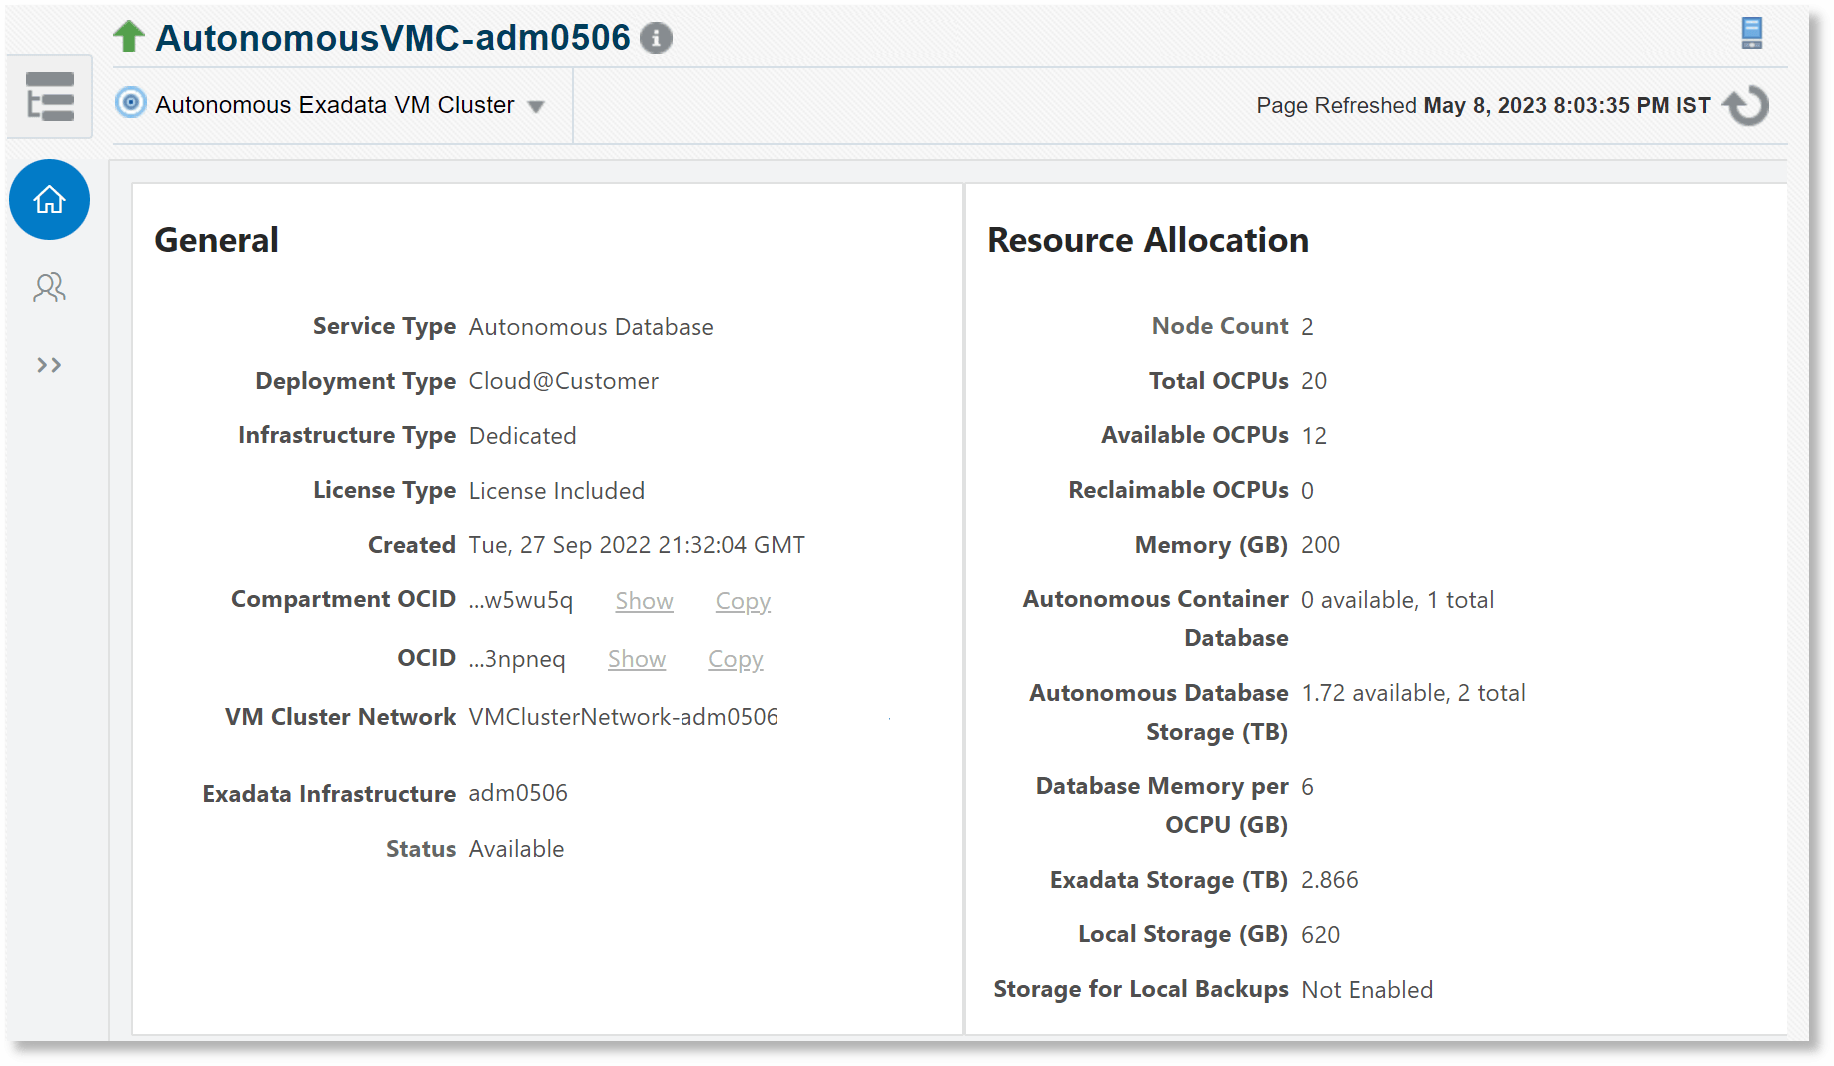
Task: Click the Reclaimable OCPUs value 0
Action: (x=1307, y=491)
